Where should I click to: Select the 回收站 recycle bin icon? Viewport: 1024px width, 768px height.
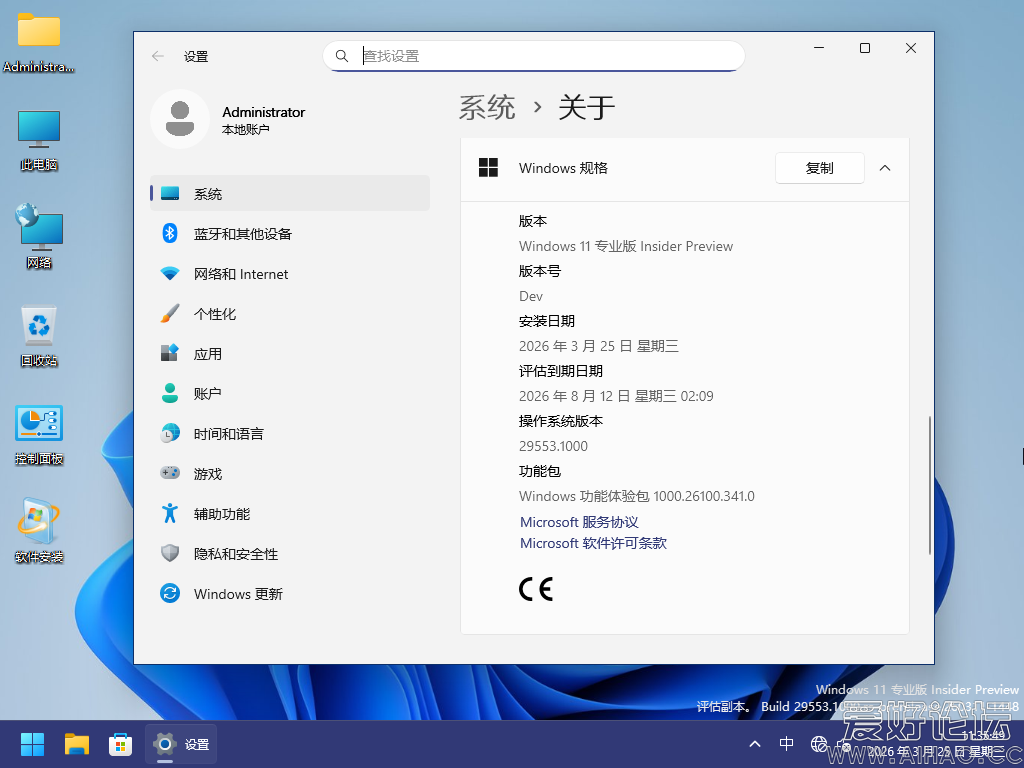tap(39, 335)
